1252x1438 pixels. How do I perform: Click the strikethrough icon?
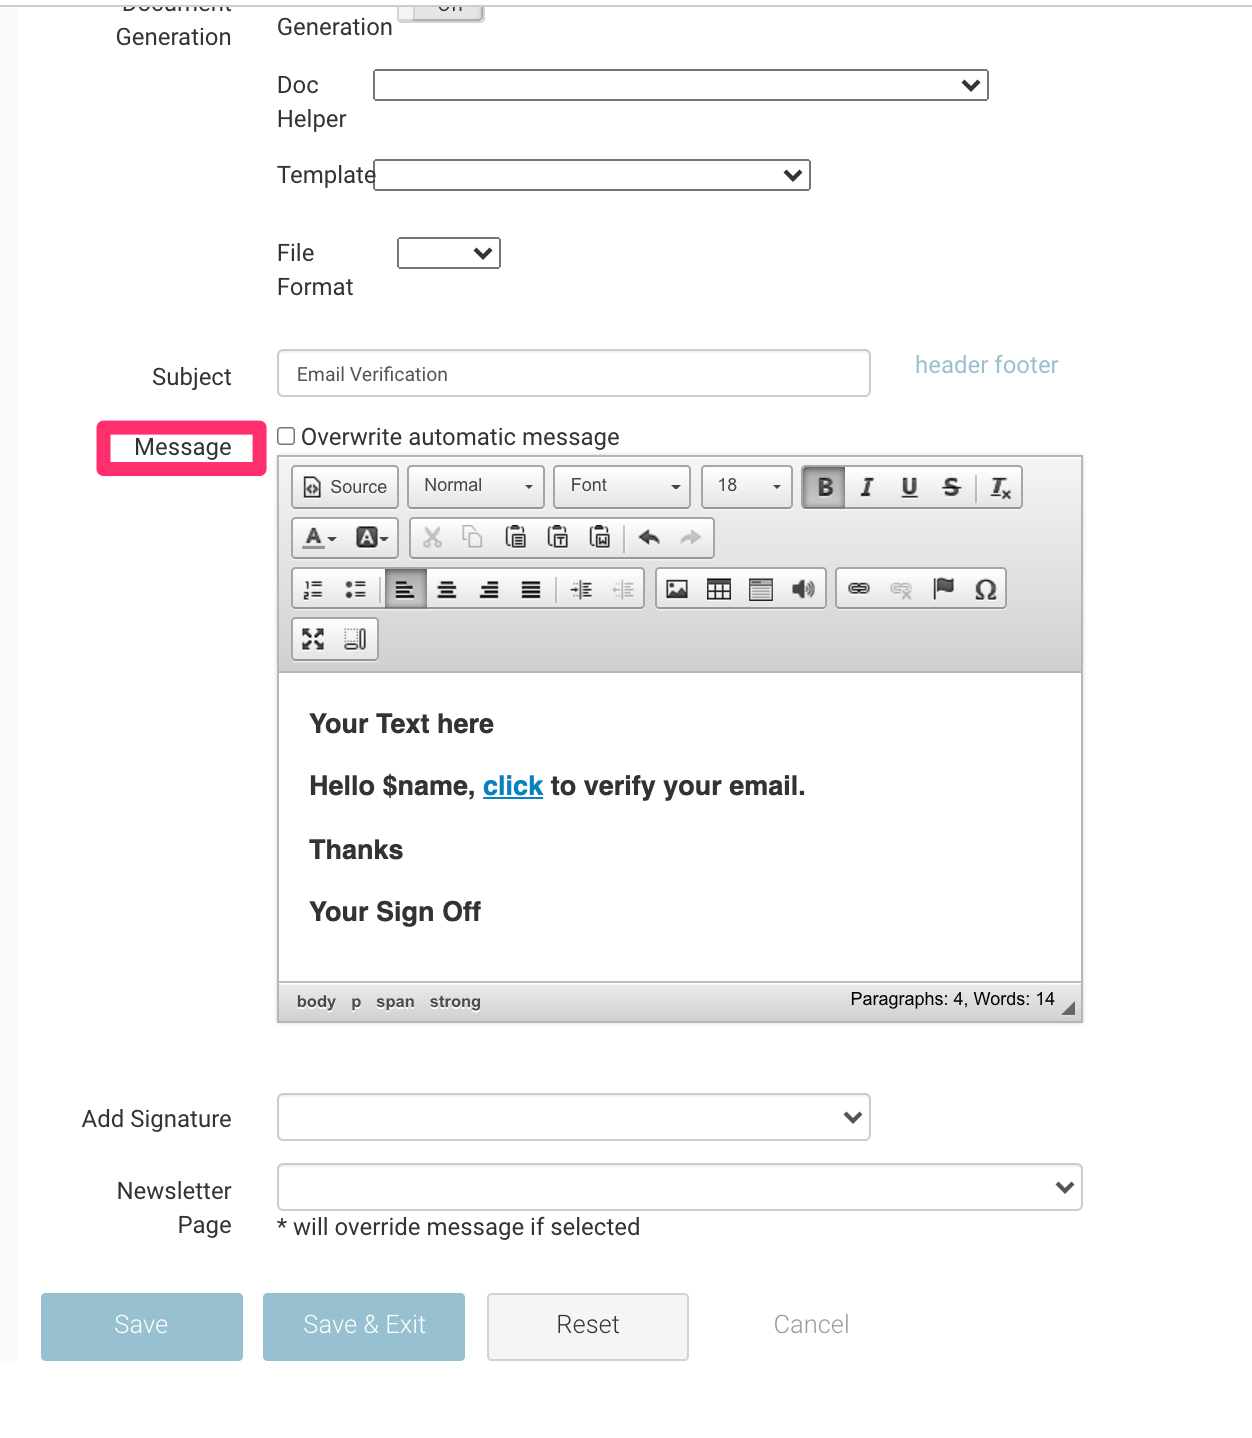[x=951, y=487]
